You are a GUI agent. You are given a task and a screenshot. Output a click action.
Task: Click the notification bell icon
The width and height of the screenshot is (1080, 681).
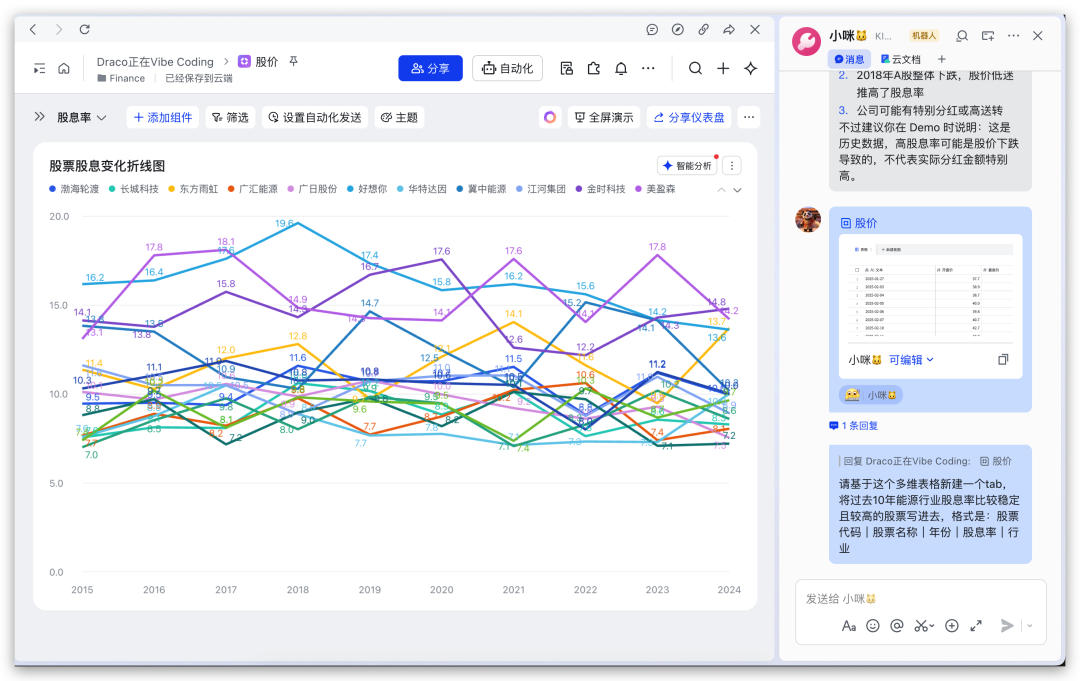click(621, 69)
